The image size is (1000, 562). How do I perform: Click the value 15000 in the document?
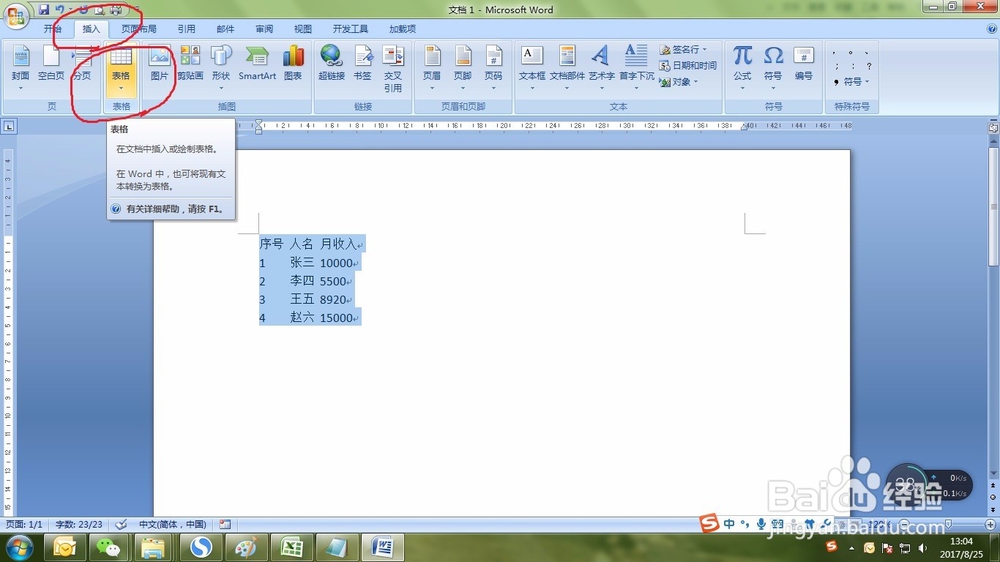tap(337, 318)
